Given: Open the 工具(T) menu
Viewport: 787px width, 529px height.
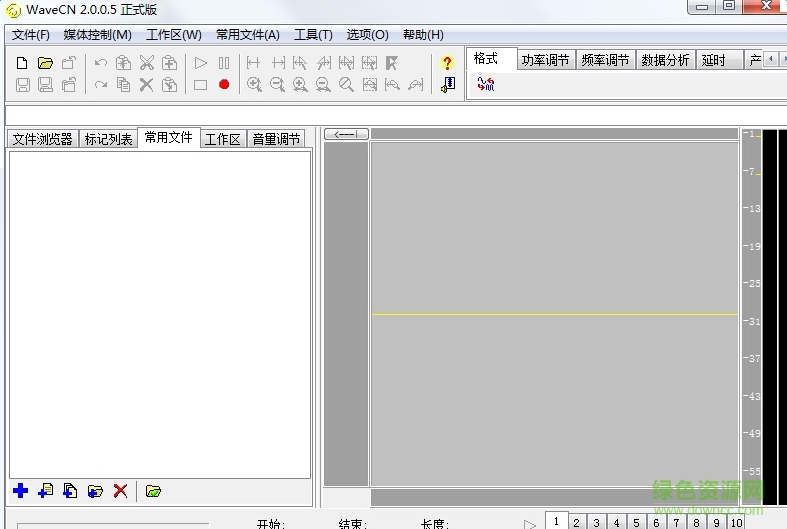Looking at the screenshot, I should (x=313, y=35).
